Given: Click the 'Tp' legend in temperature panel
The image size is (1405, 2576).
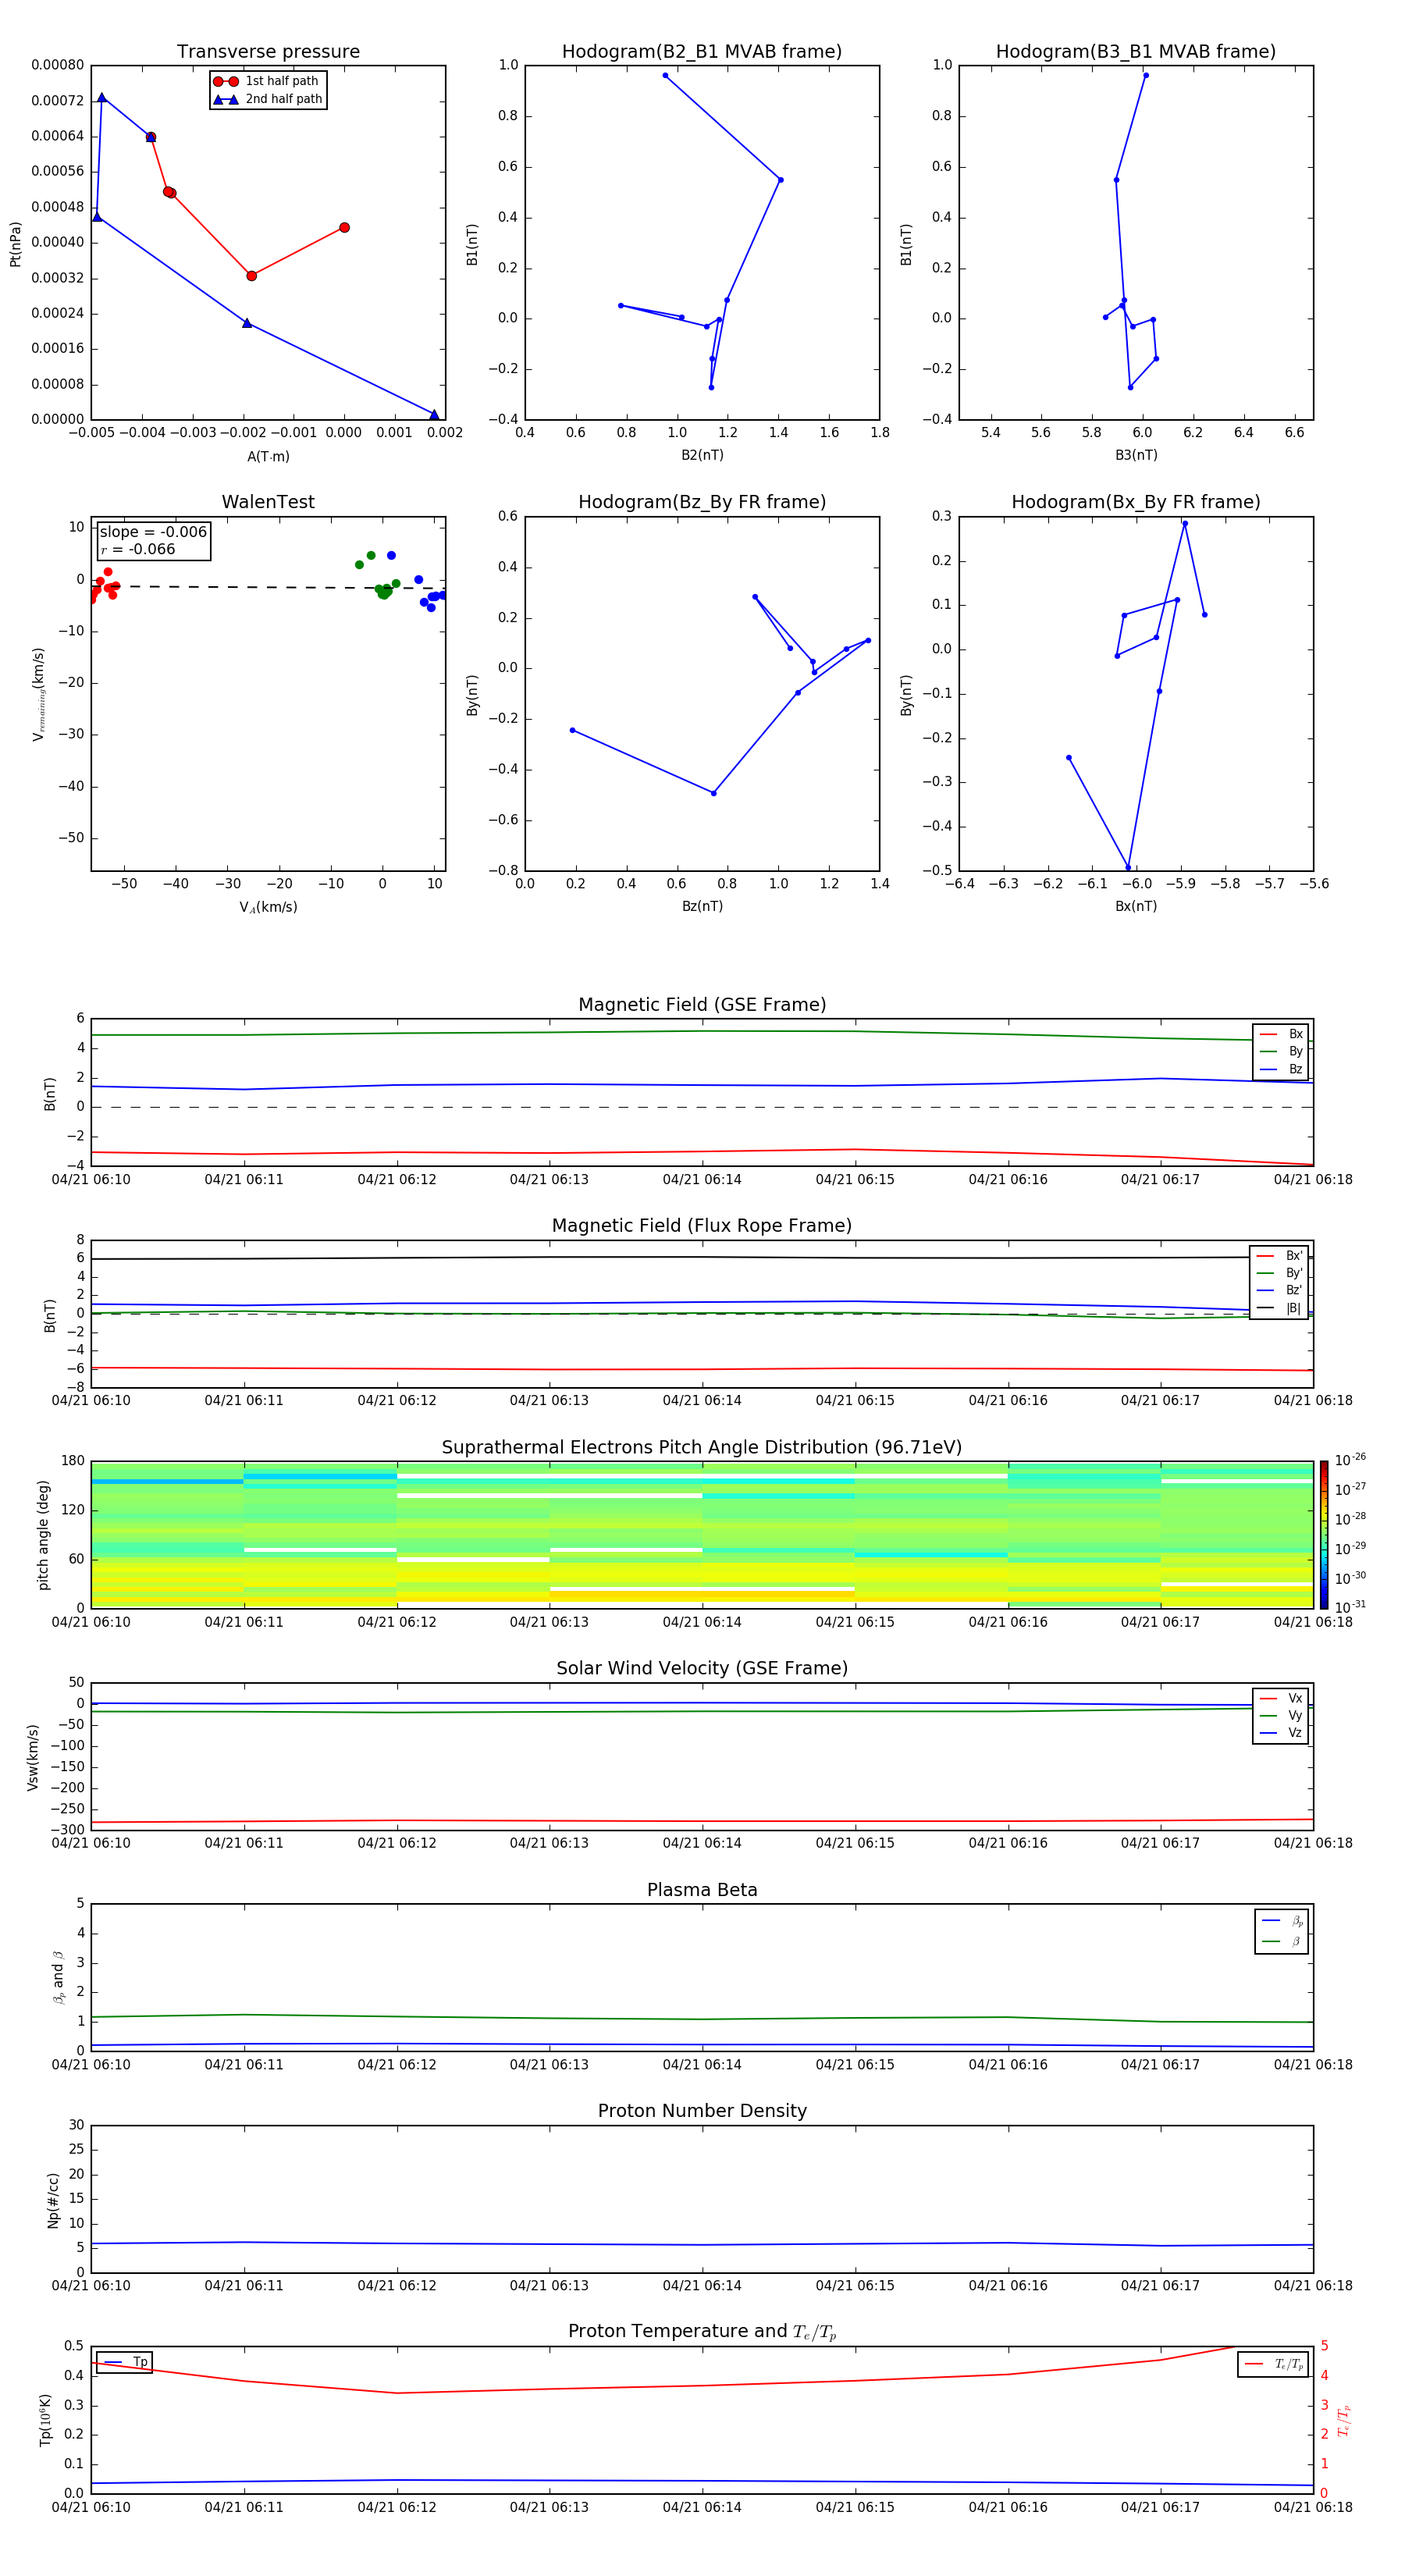Looking at the screenshot, I should tap(124, 2362).
